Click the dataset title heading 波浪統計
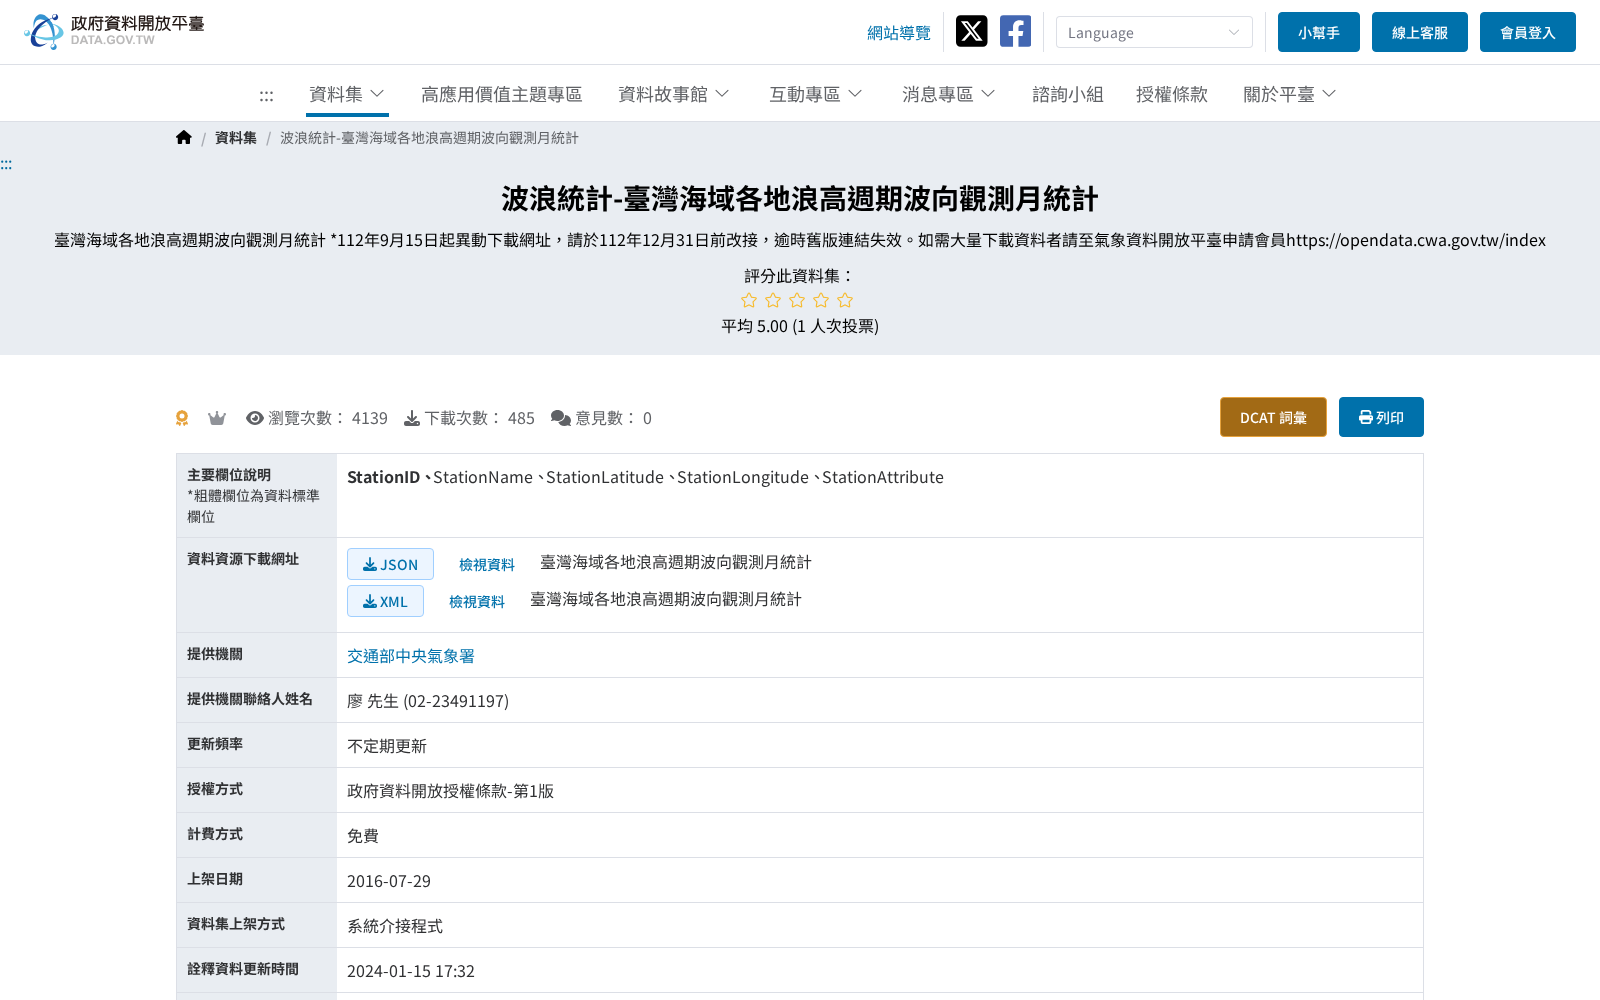The width and height of the screenshot is (1600, 1000). pos(800,199)
